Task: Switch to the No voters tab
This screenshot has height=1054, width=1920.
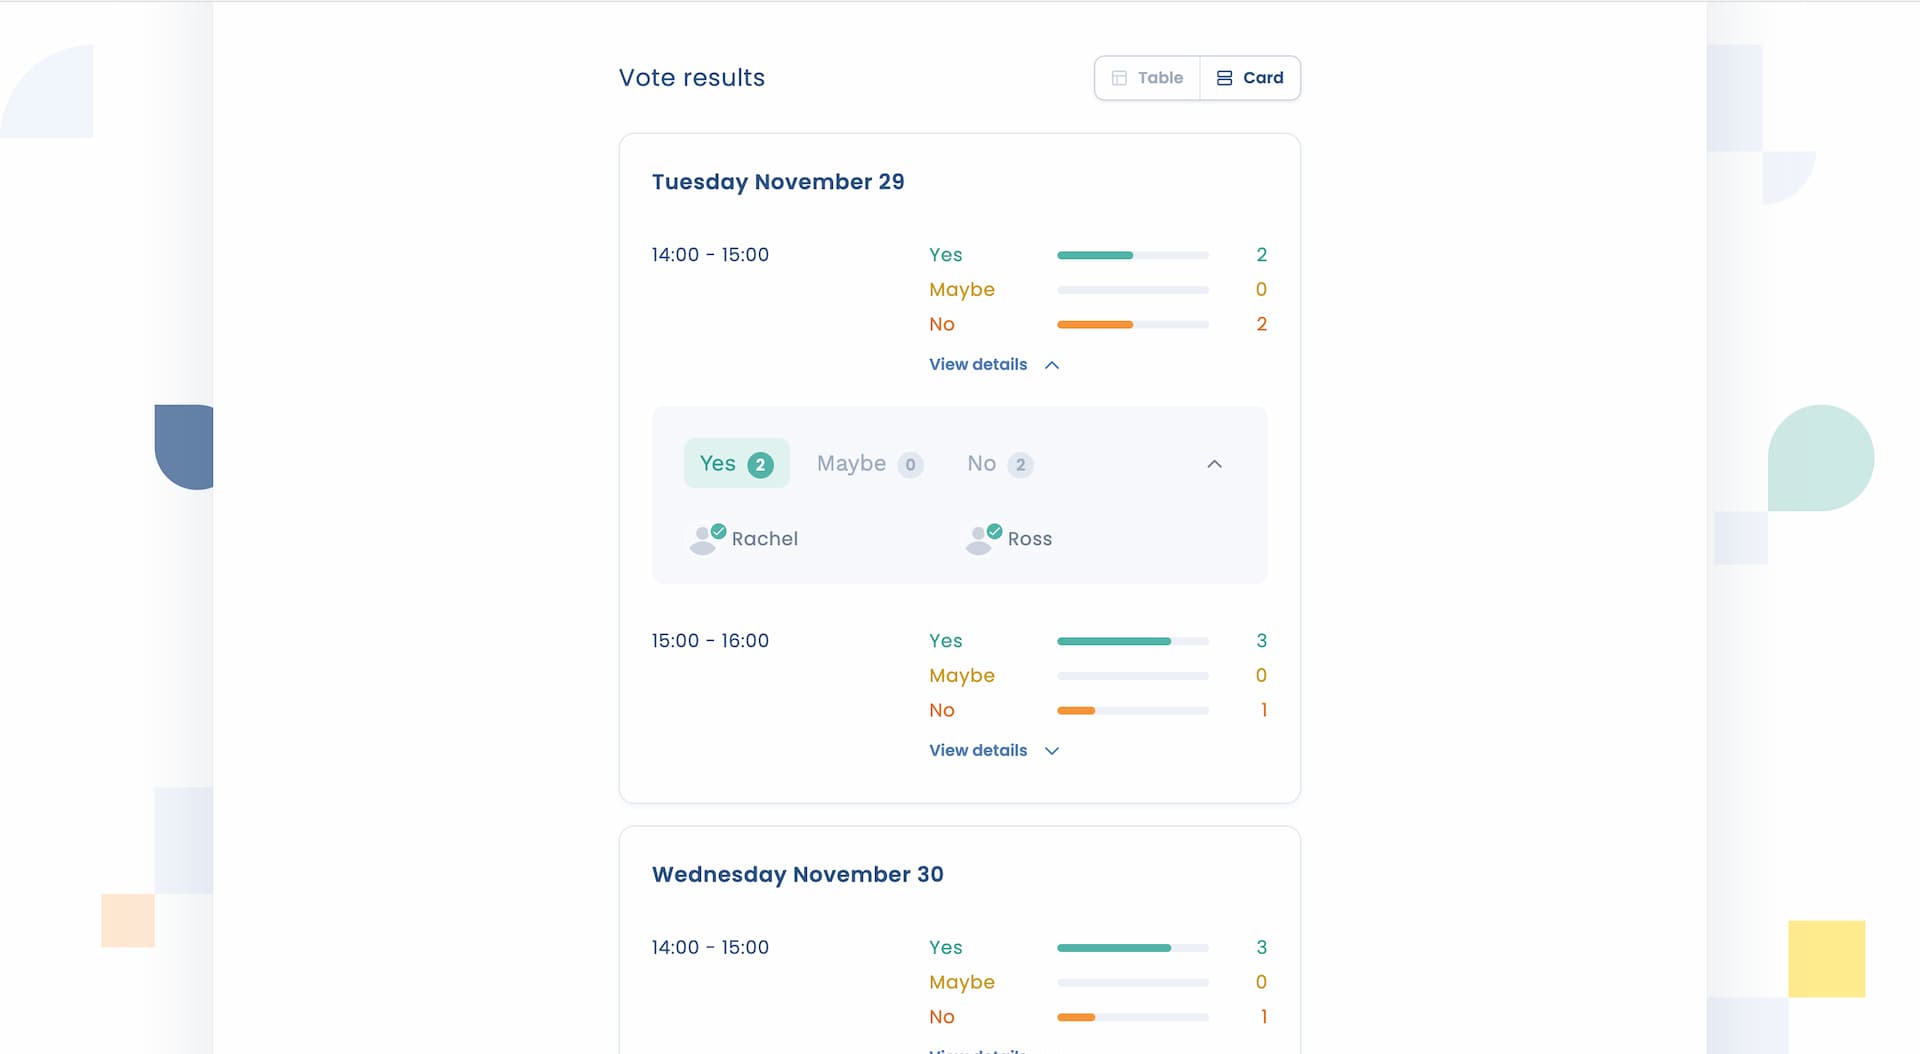Action: pyautogui.click(x=997, y=463)
